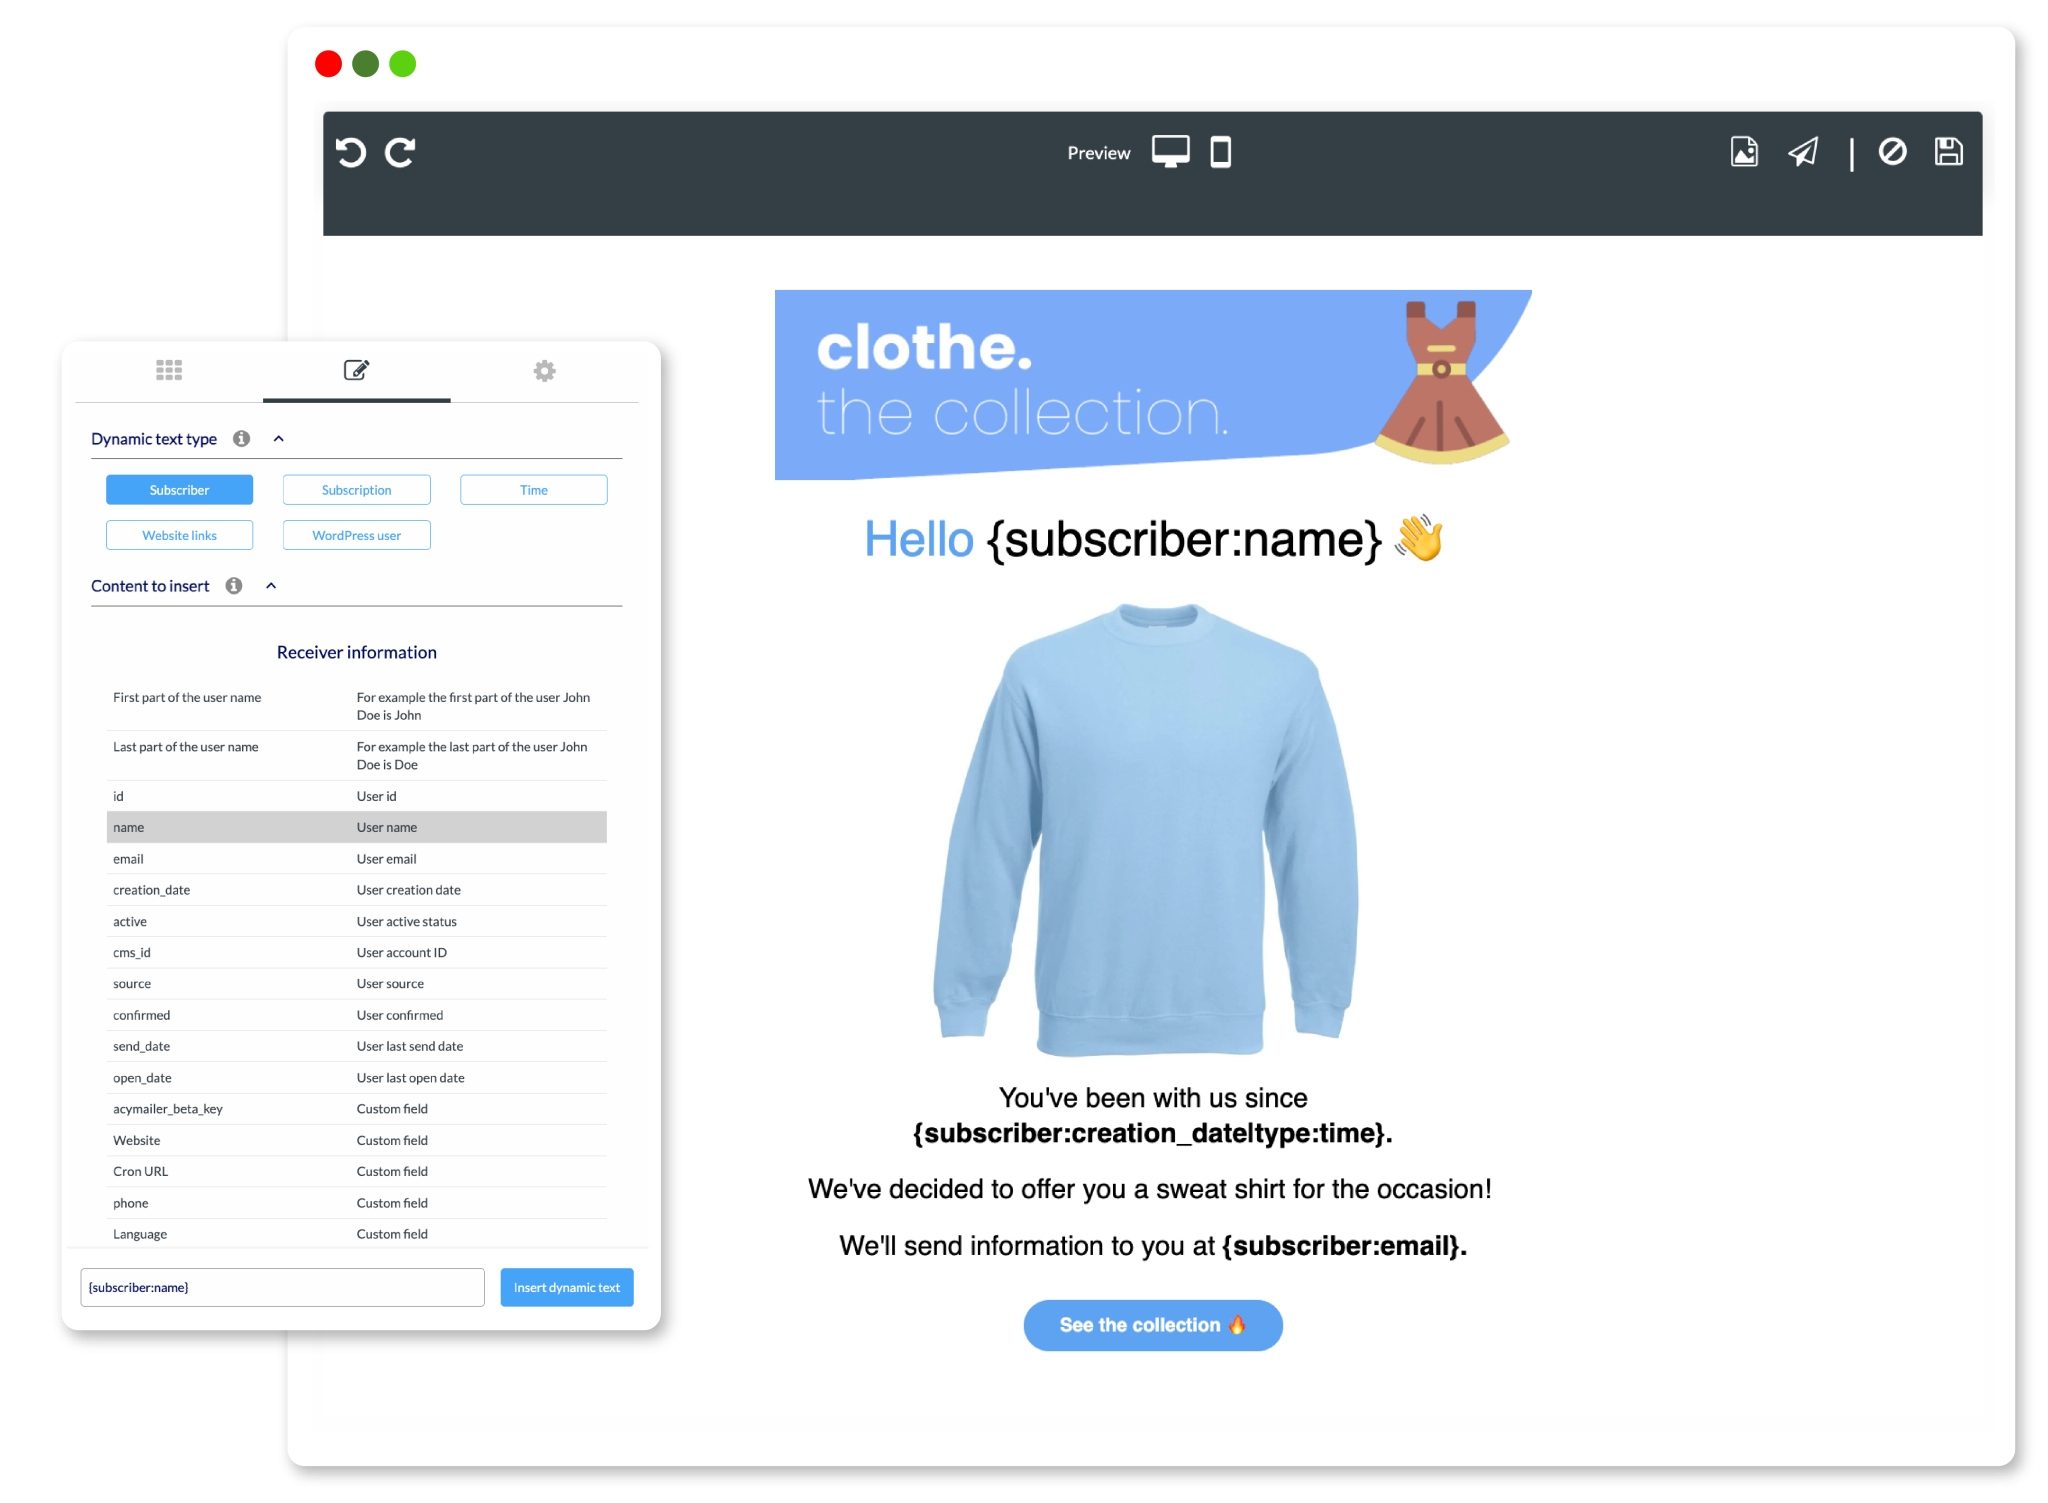The height and width of the screenshot is (1503, 2048).
Task: Click the cancel/disable icon
Action: pyautogui.click(x=1895, y=151)
